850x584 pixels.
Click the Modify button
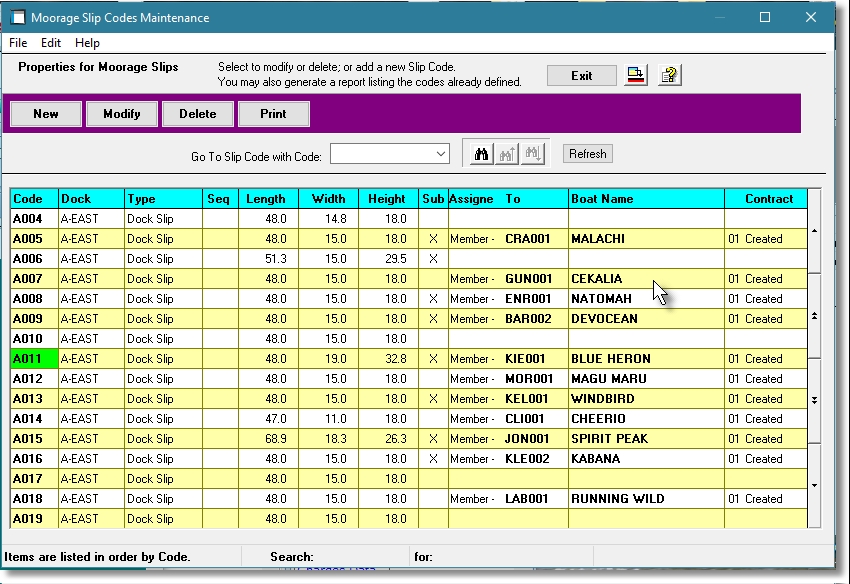click(121, 113)
